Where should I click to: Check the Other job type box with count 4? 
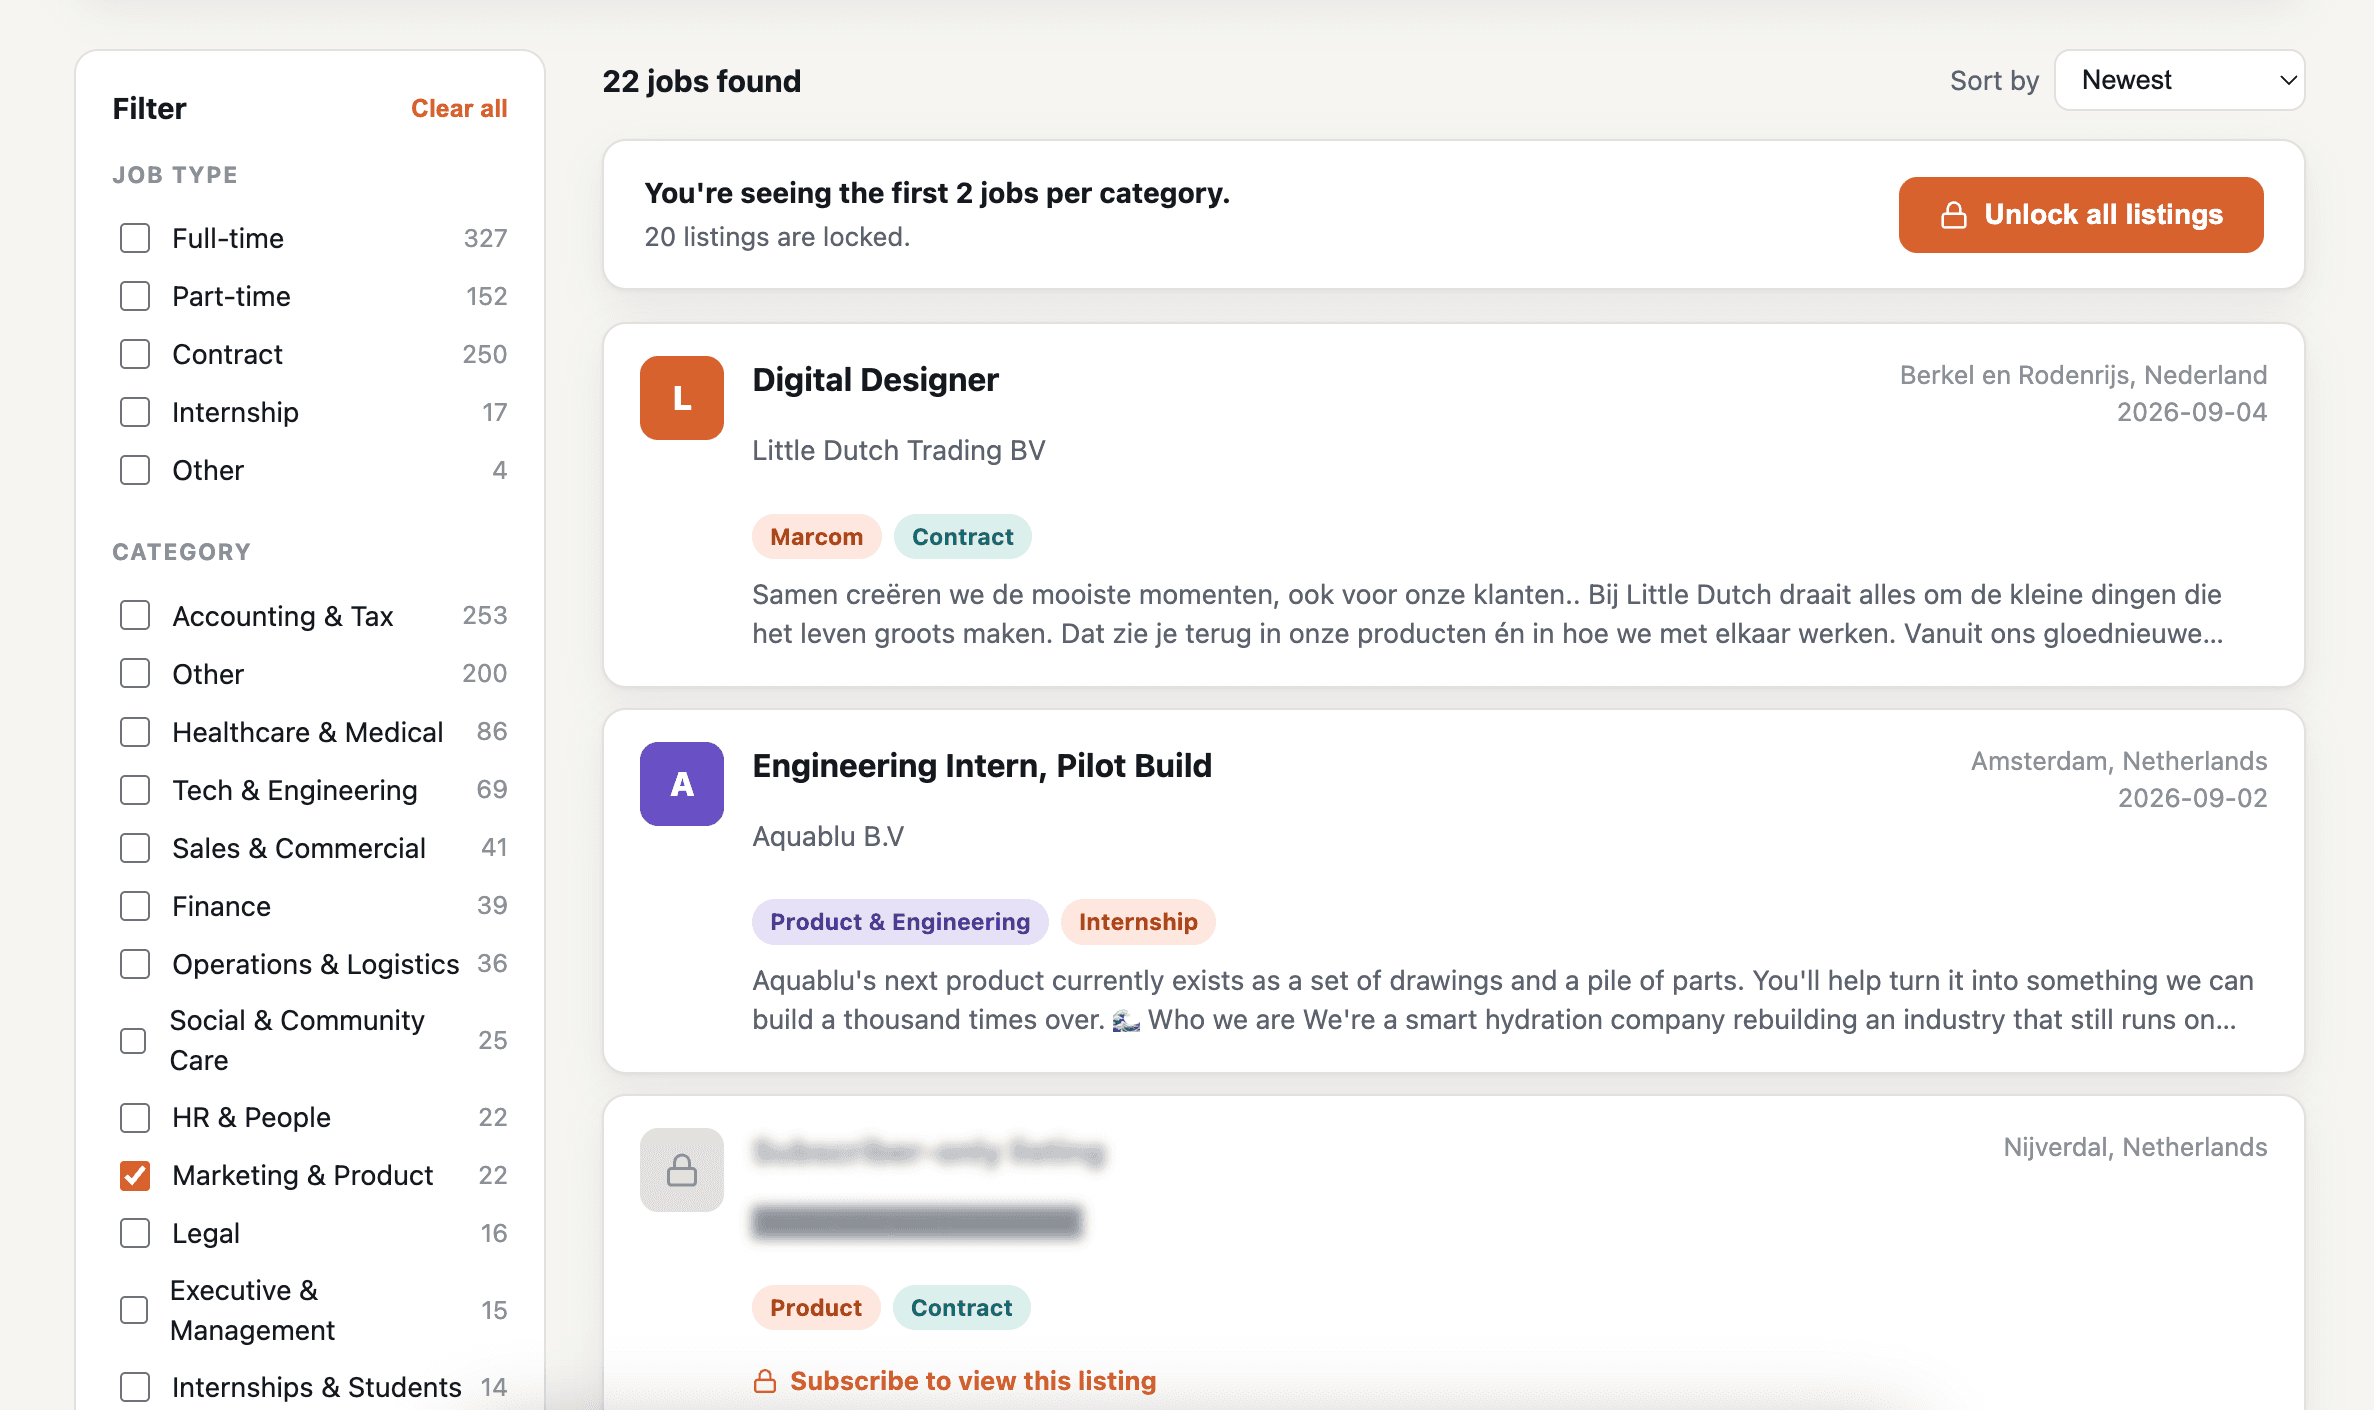coord(135,470)
